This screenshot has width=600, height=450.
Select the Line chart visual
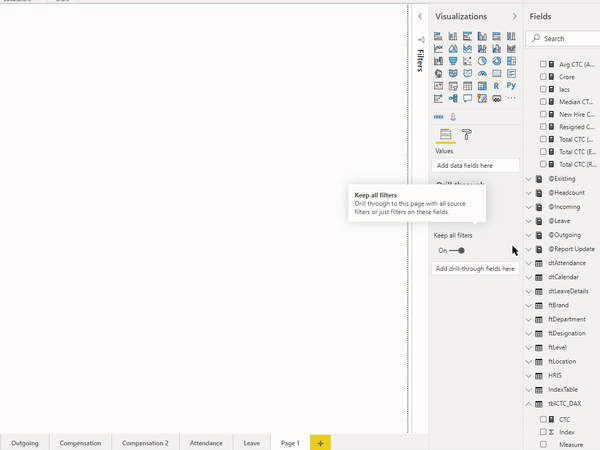(x=438, y=49)
